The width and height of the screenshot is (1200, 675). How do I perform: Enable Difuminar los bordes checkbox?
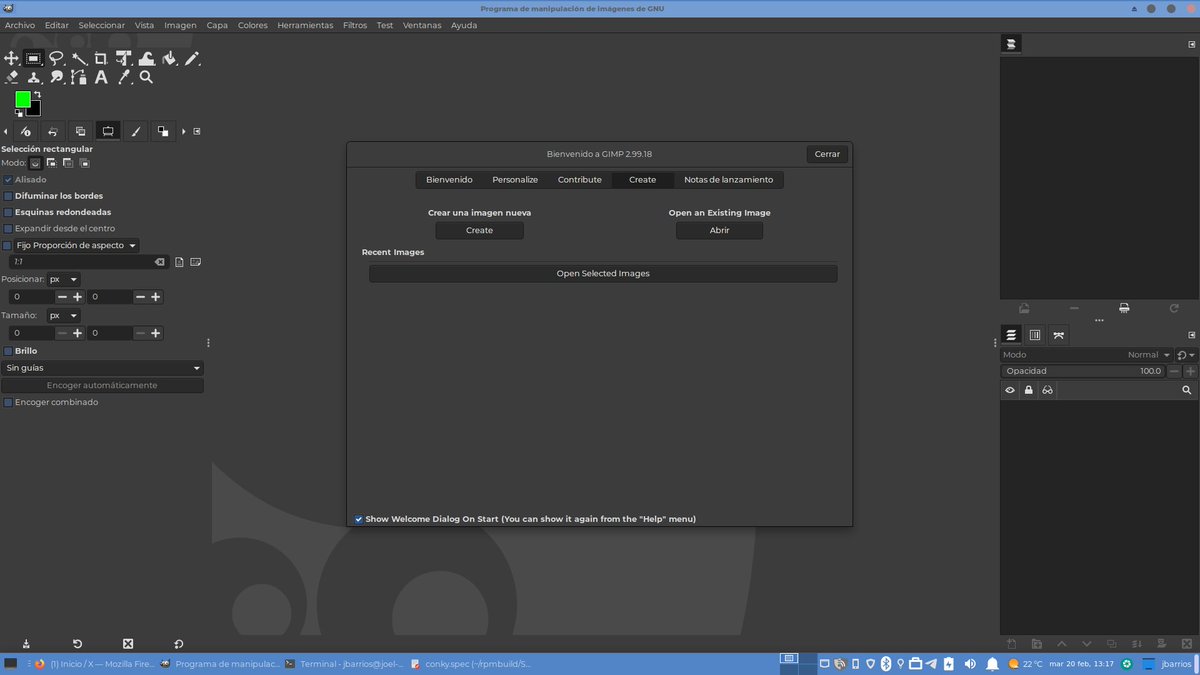(8, 196)
